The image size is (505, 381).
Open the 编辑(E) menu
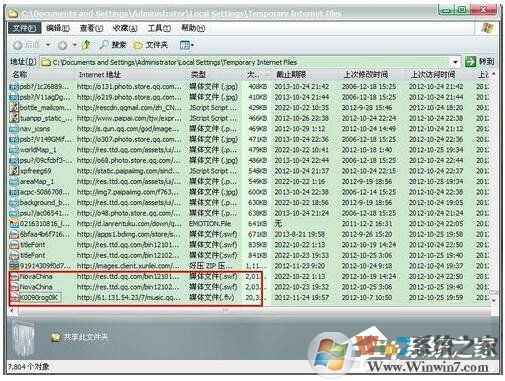pyautogui.click(x=58, y=28)
